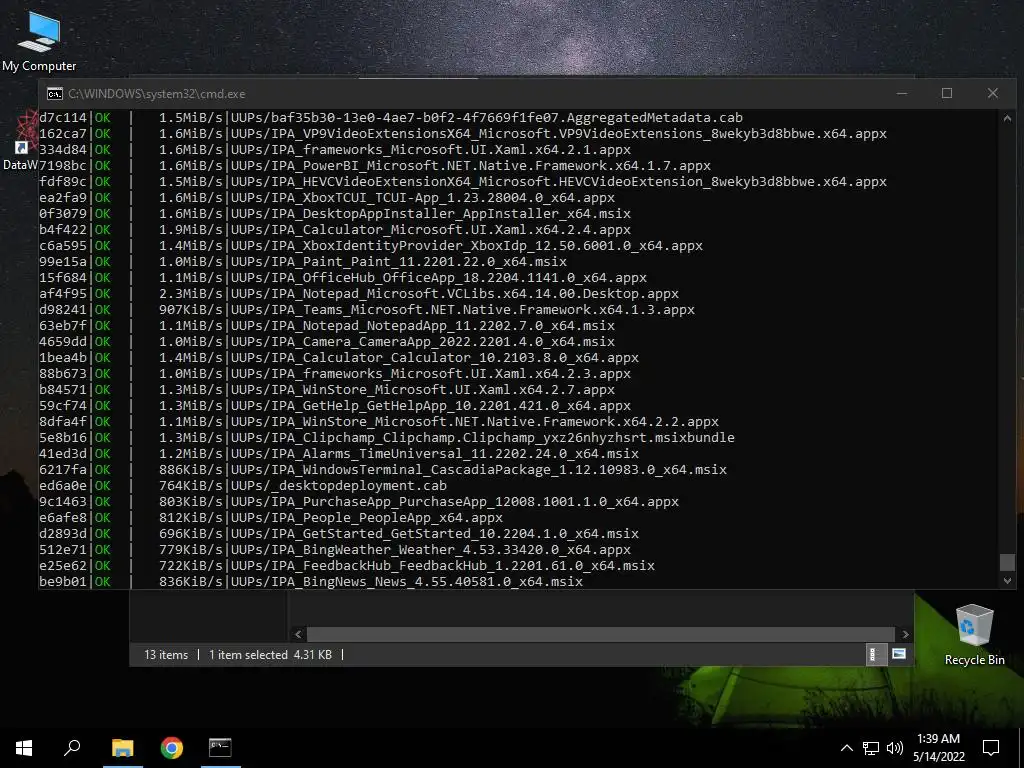
Task: Open taskbar search magnifier
Action: pyautogui.click(x=72, y=748)
